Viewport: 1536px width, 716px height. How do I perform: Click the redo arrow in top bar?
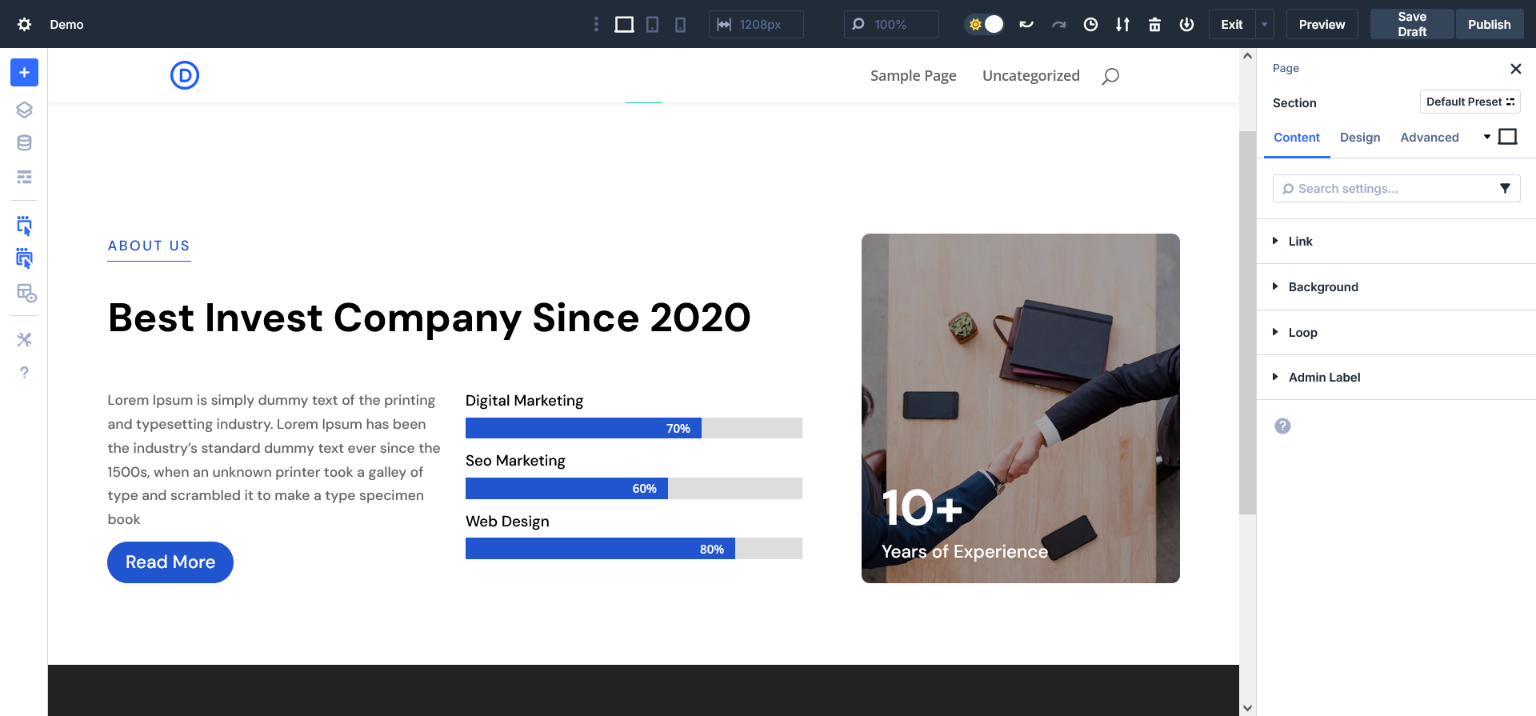click(1059, 24)
